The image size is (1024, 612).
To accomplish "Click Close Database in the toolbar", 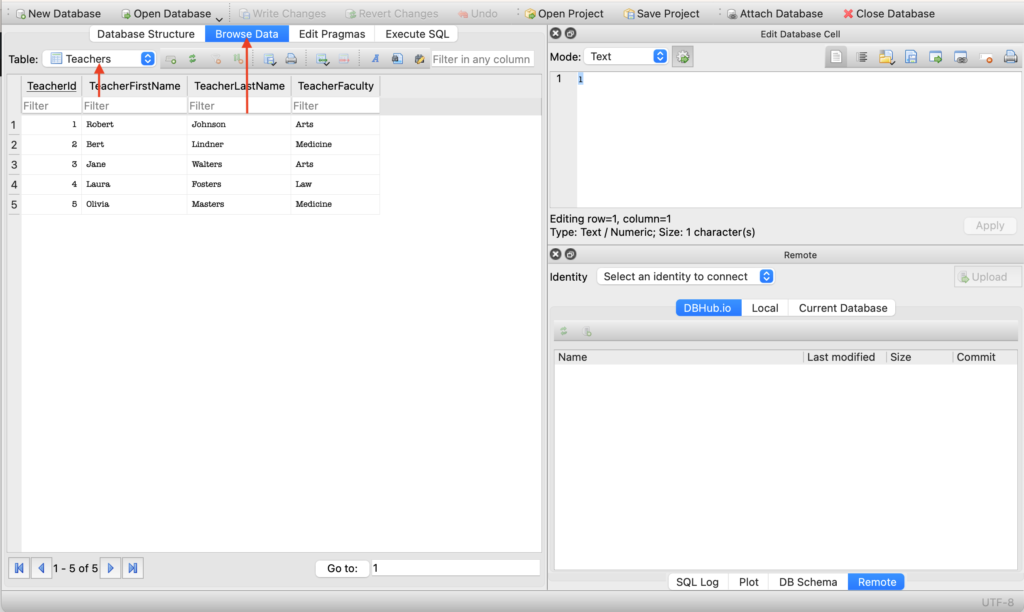I will [x=889, y=14].
